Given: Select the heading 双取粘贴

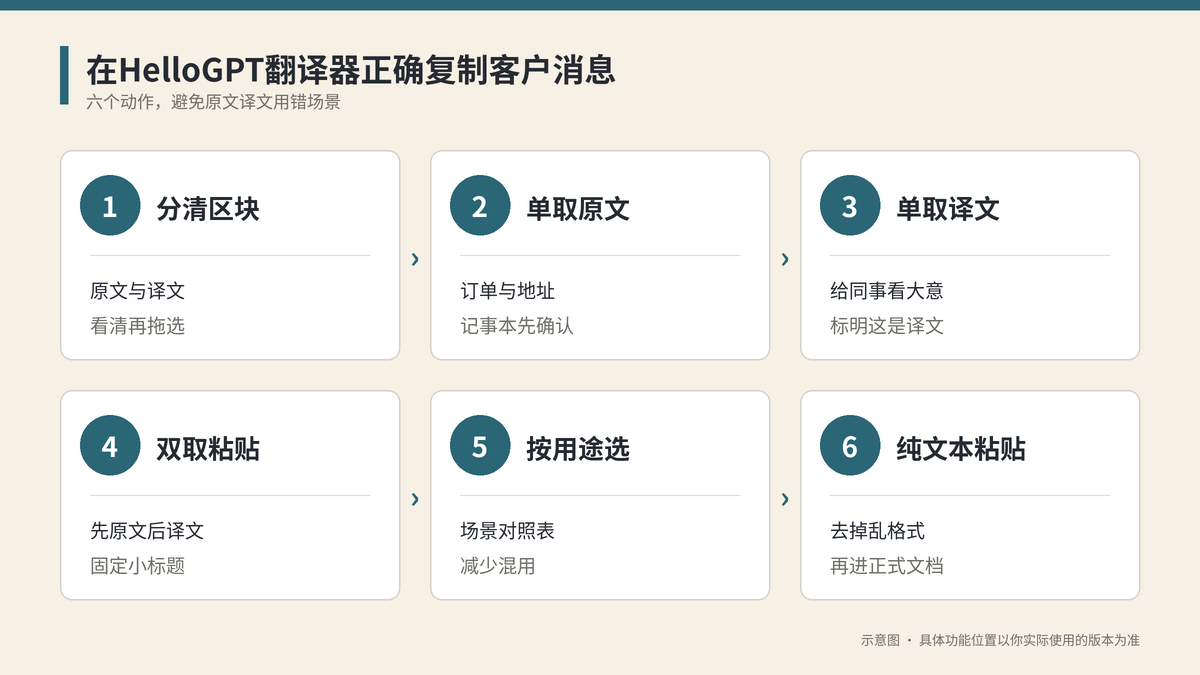Looking at the screenshot, I should [208, 448].
